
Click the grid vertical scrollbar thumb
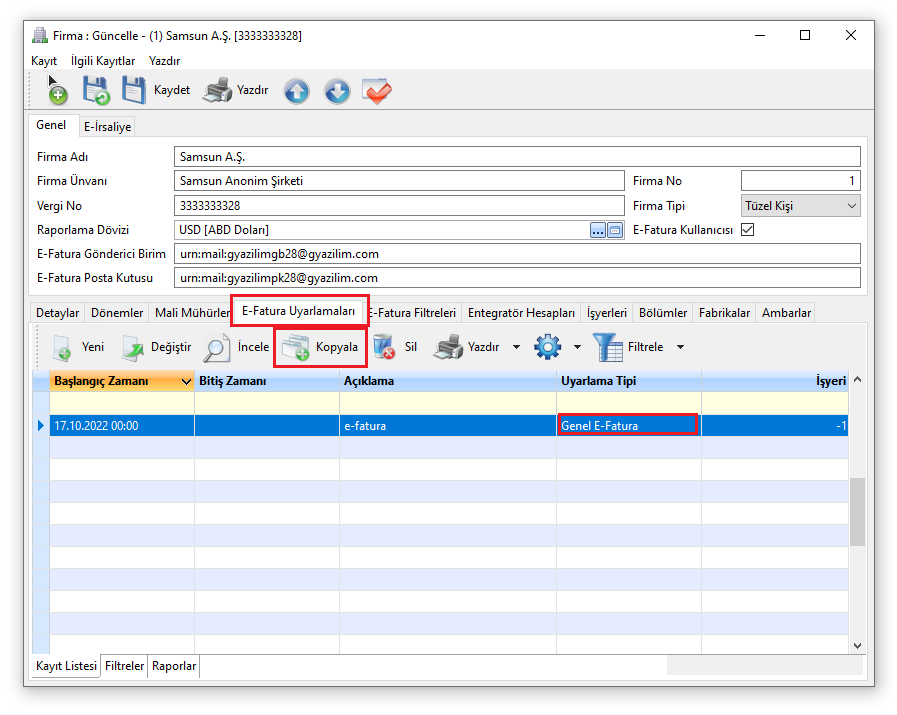pyautogui.click(x=857, y=511)
